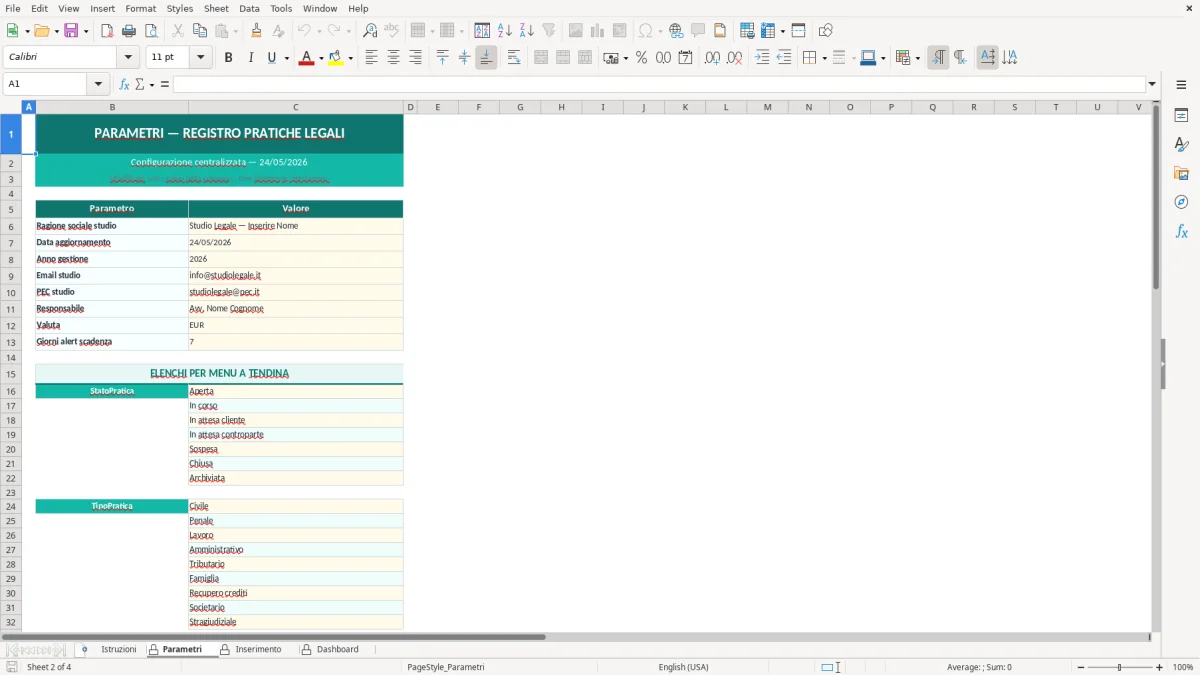Toggle Center Horizontally alignment
Image resolution: width=1200 pixels, height=675 pixels.
coord(393,58)
